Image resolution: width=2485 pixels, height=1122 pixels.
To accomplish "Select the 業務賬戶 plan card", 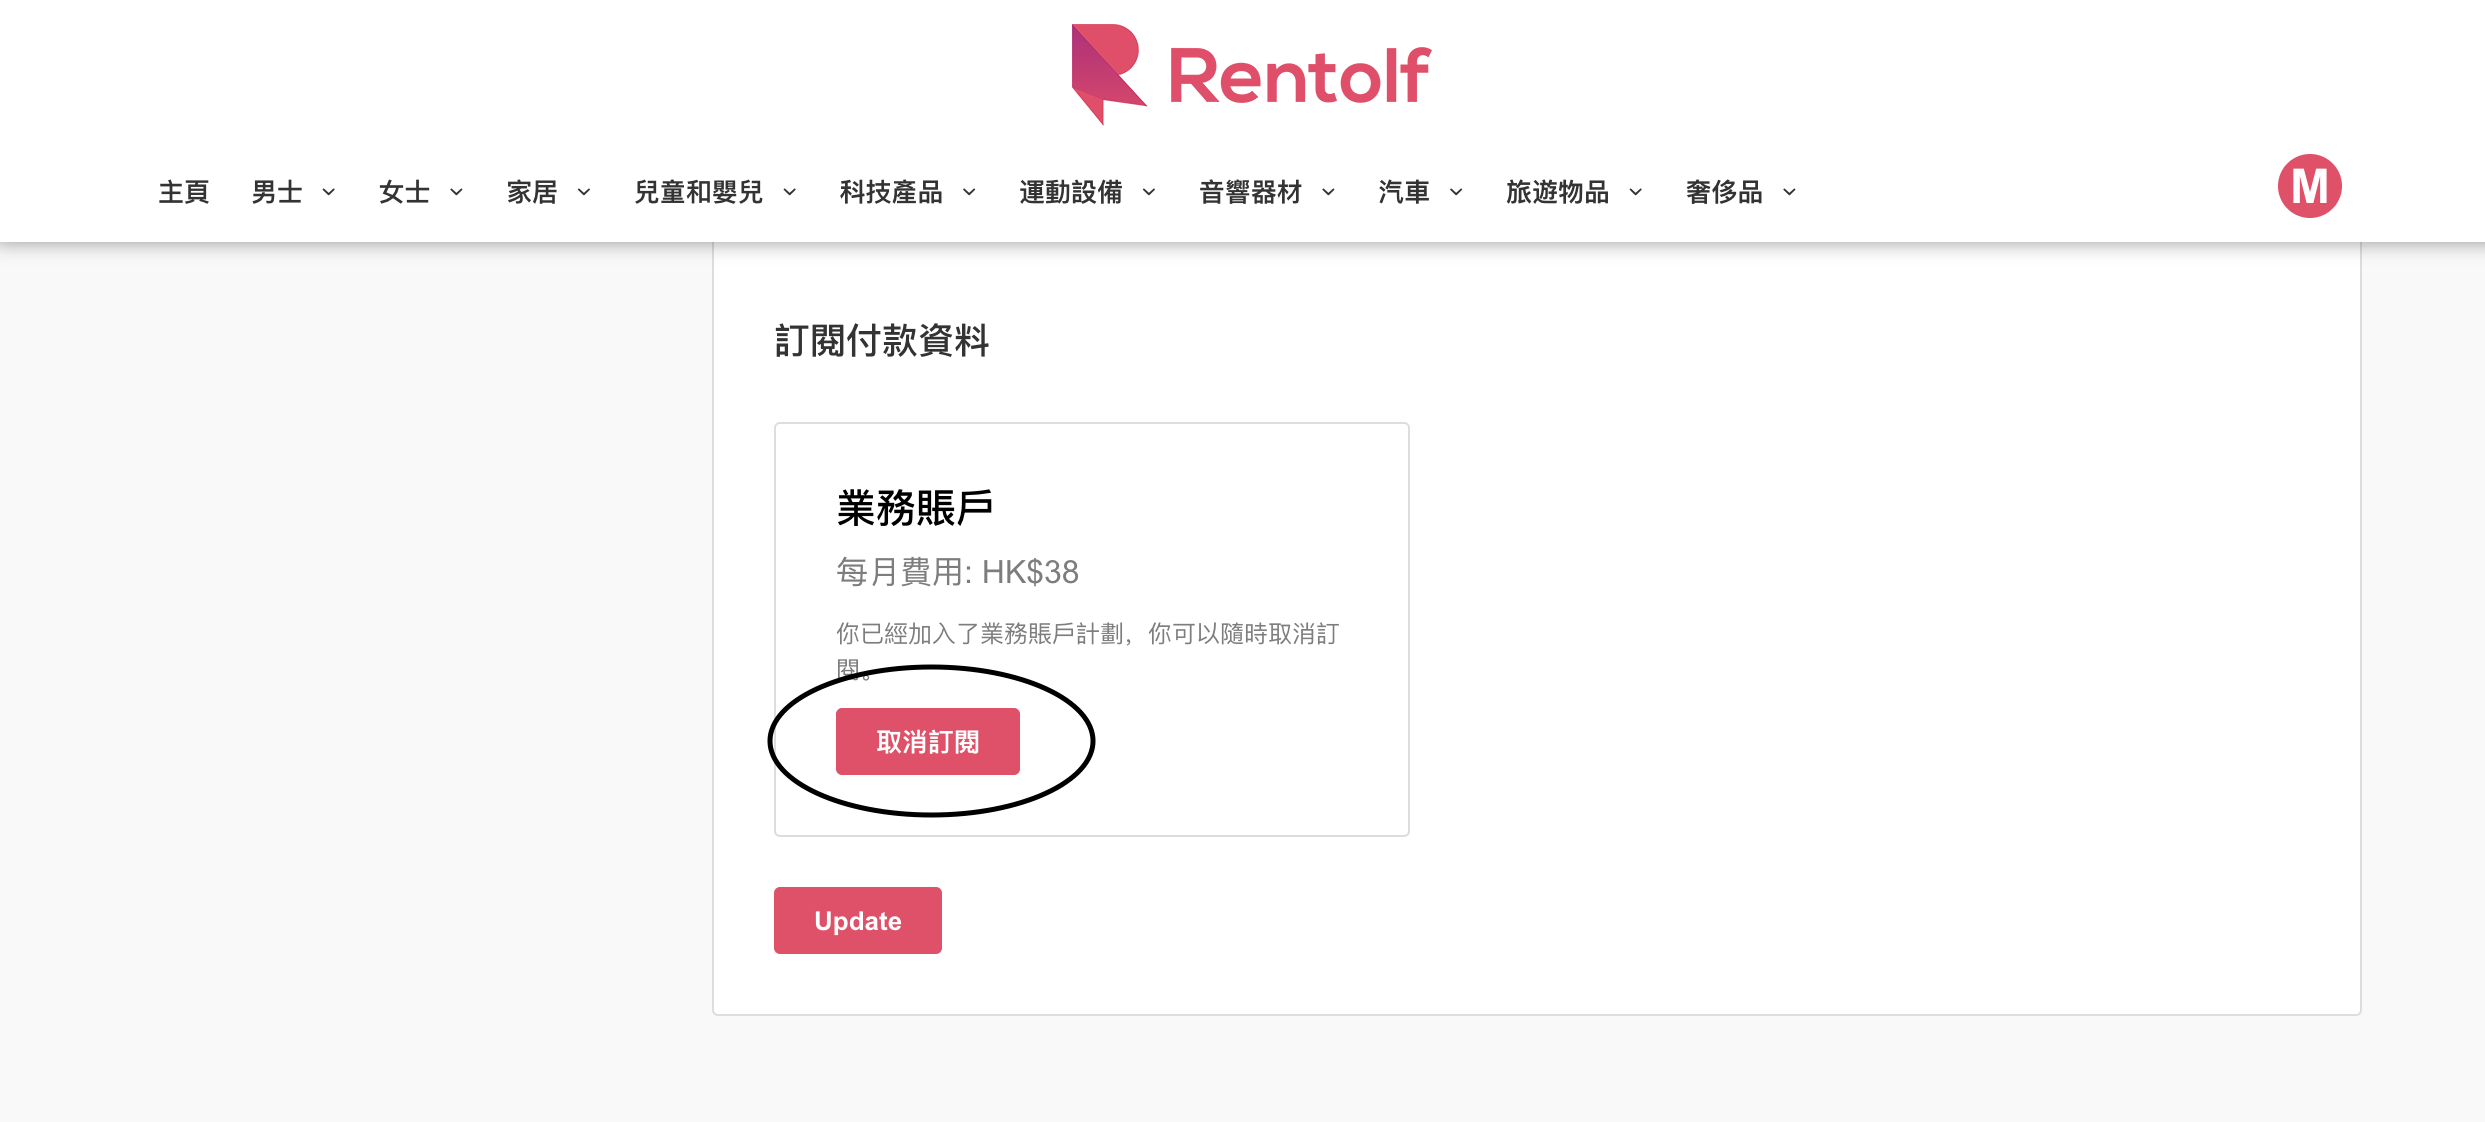I will click(x=1092, y=629).
